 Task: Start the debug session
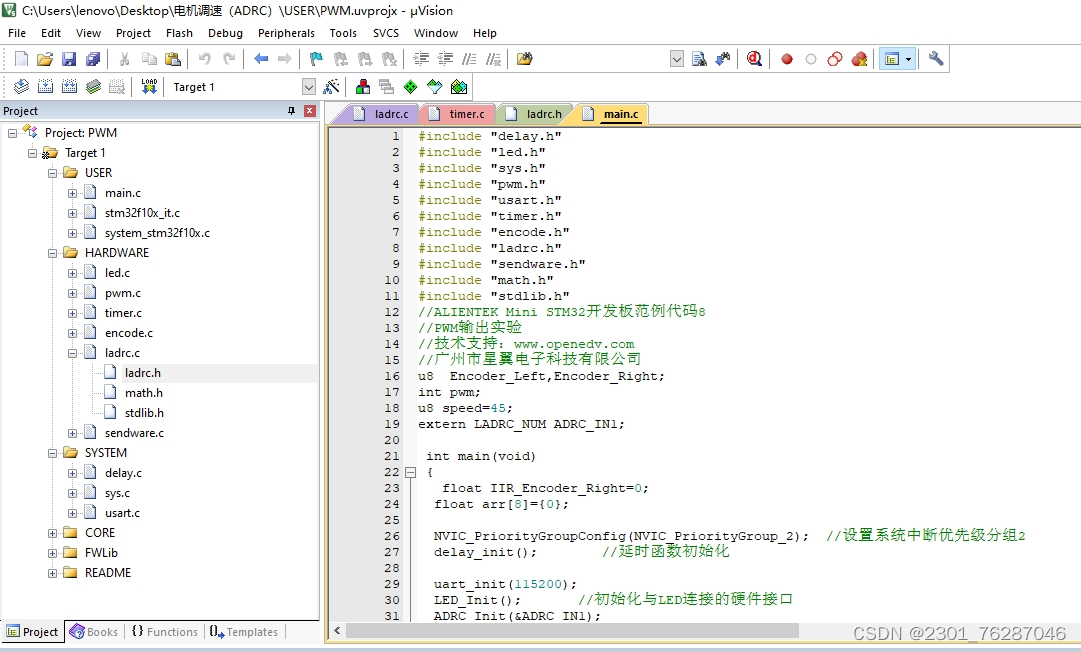(754, 59)
